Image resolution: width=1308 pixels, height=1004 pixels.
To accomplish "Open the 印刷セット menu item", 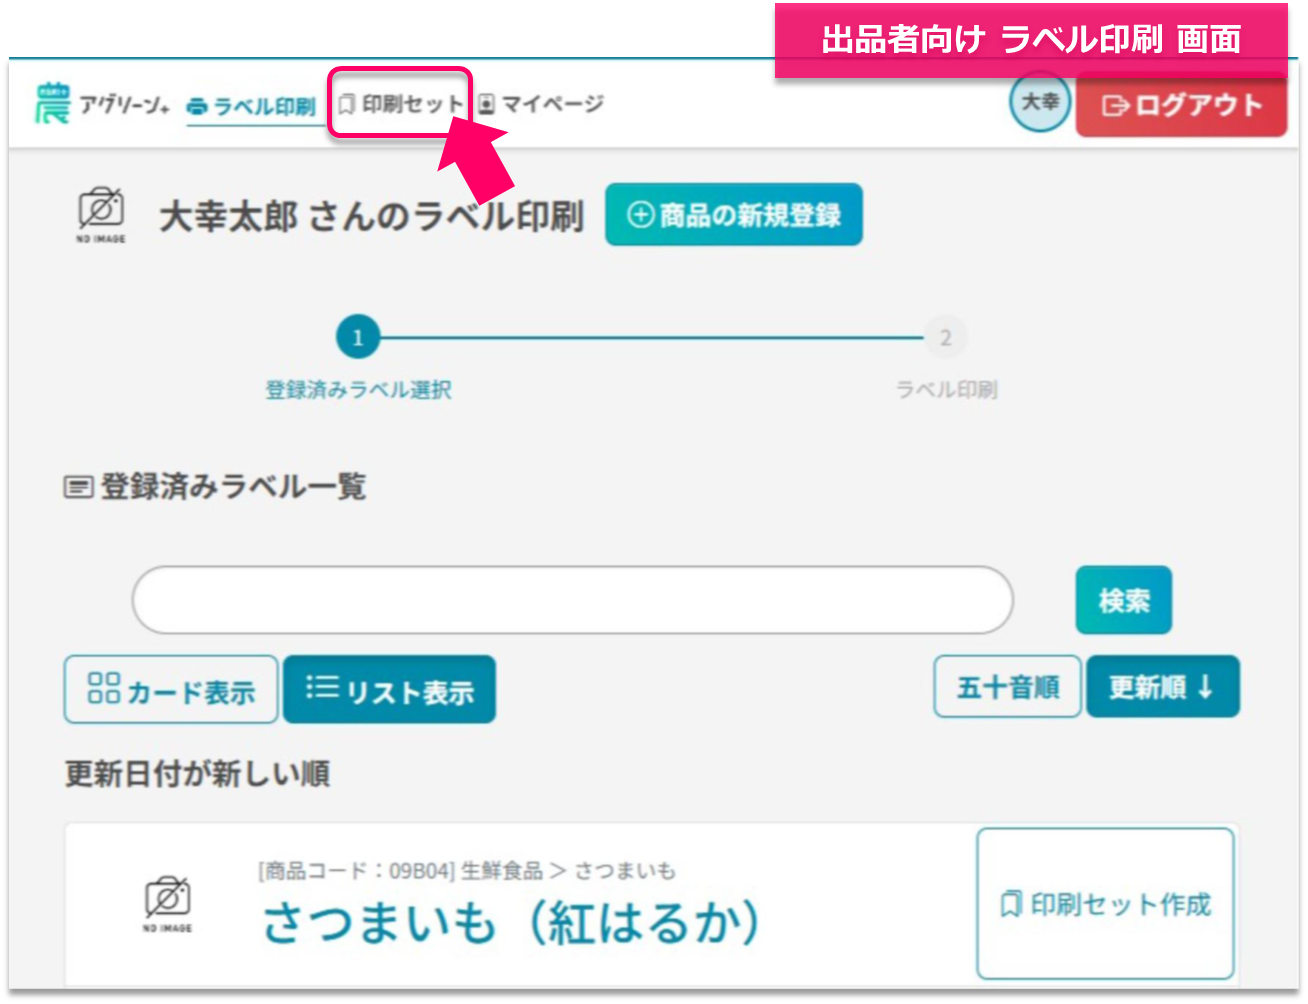I will click(401, 104).
